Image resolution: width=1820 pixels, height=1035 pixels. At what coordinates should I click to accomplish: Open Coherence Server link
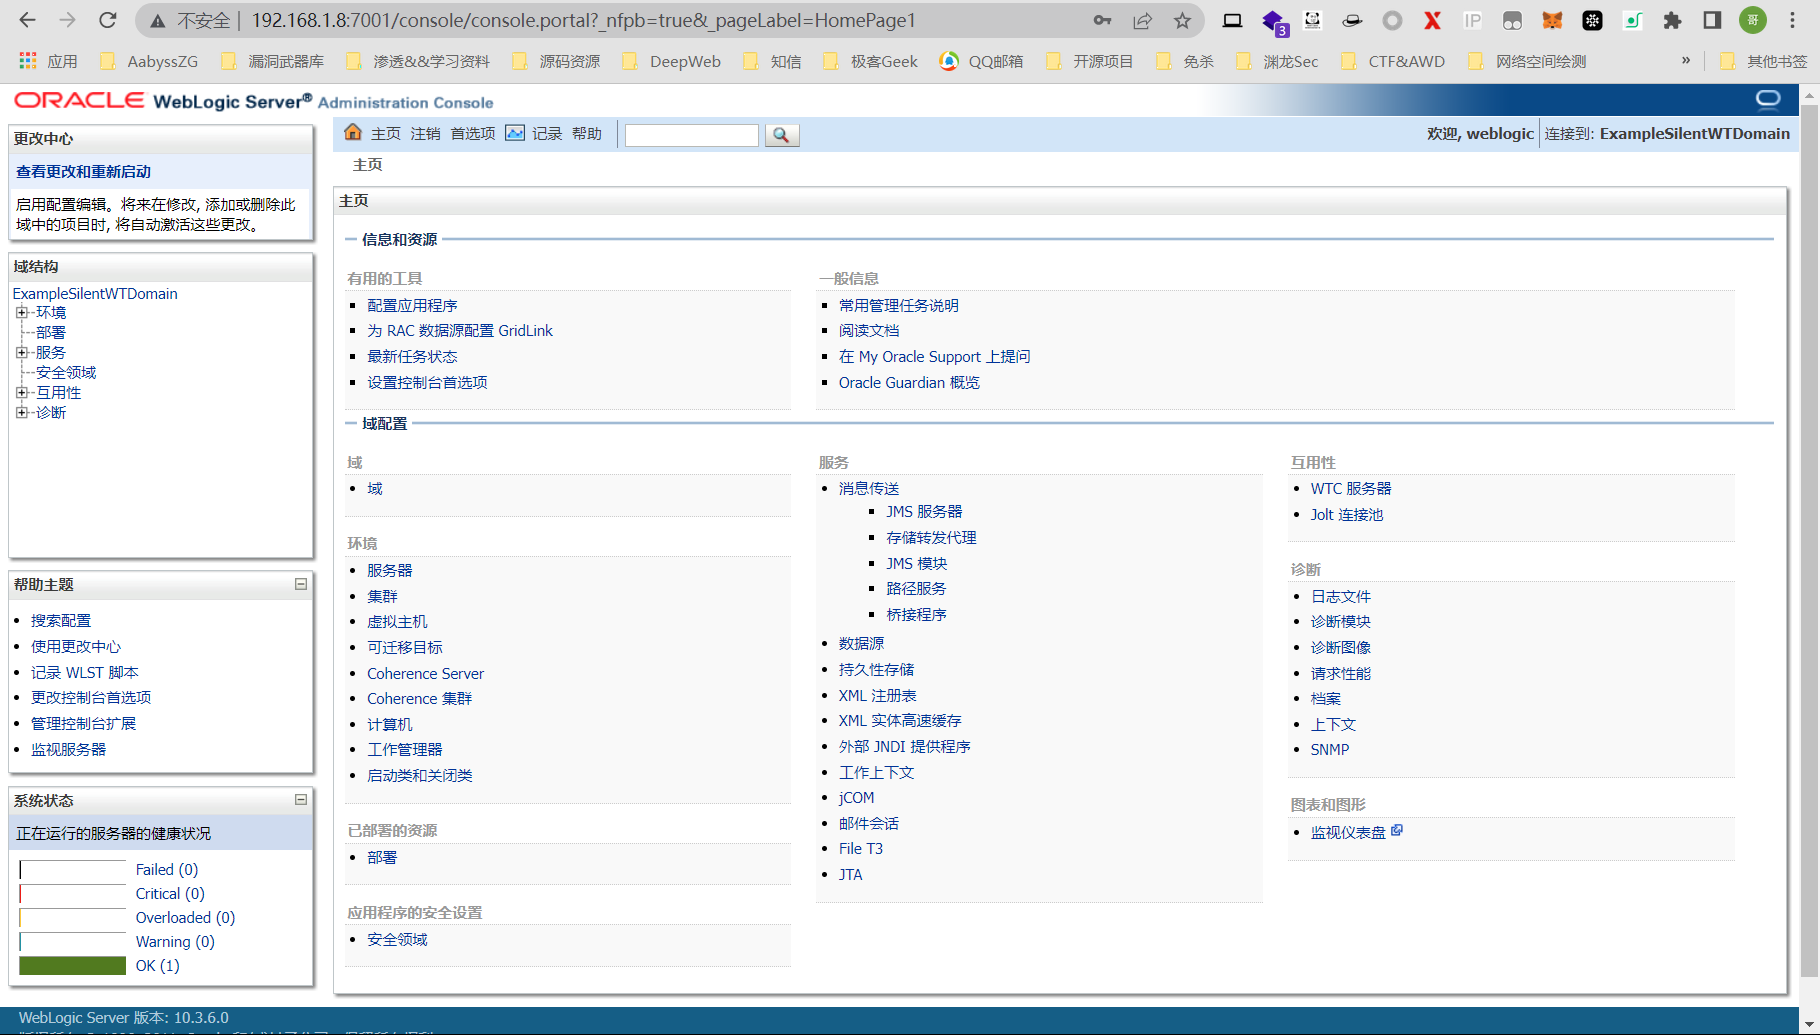point(425,673)
